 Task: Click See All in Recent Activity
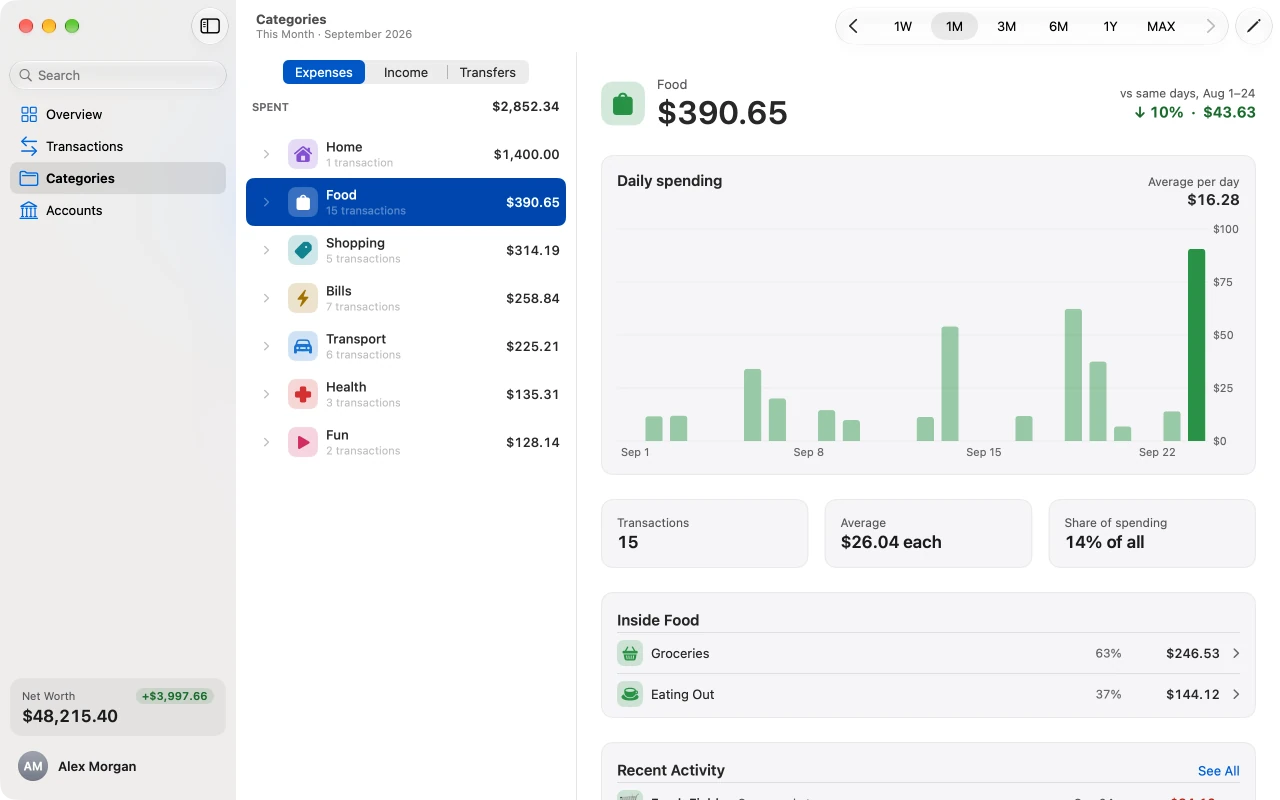[x=1218, y=771]
